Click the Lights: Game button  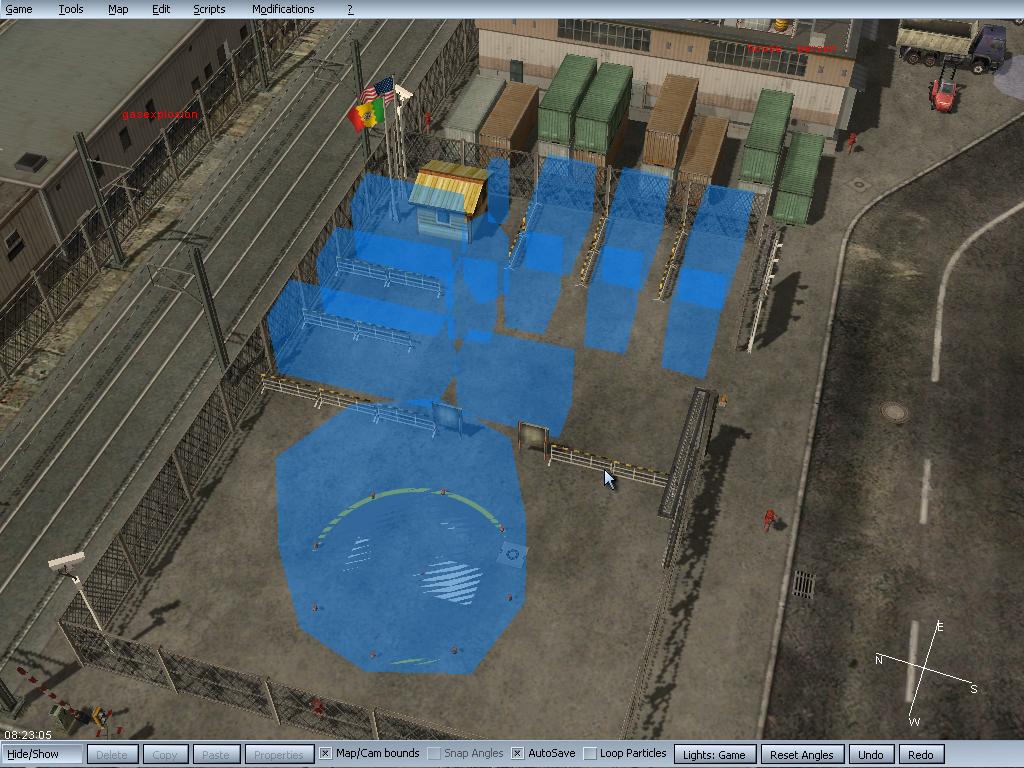pyautogui.click(x=714, y=754)
